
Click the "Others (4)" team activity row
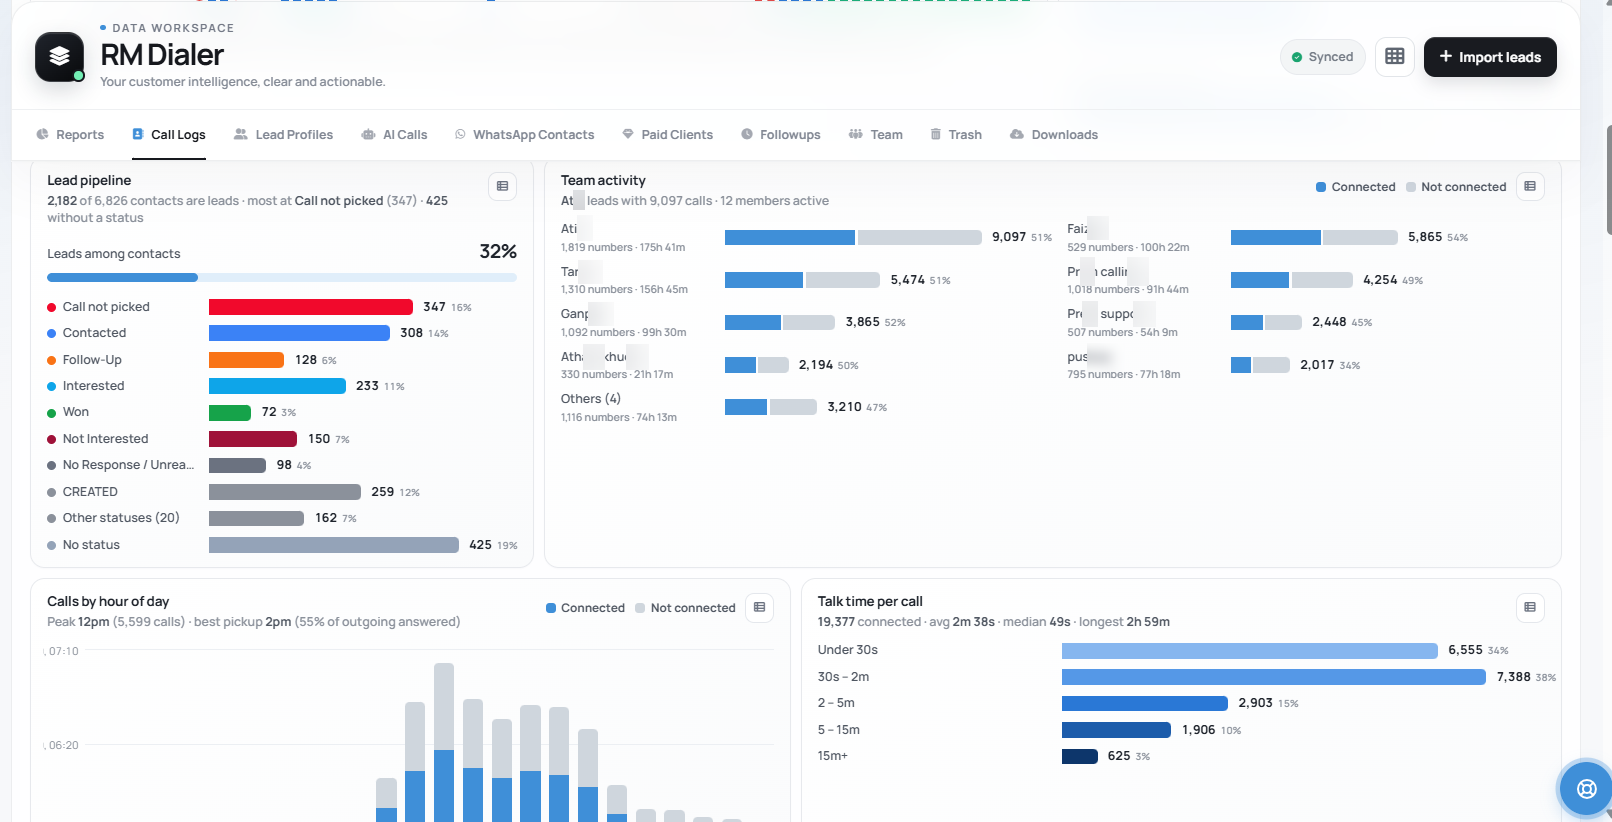(724, 407)
